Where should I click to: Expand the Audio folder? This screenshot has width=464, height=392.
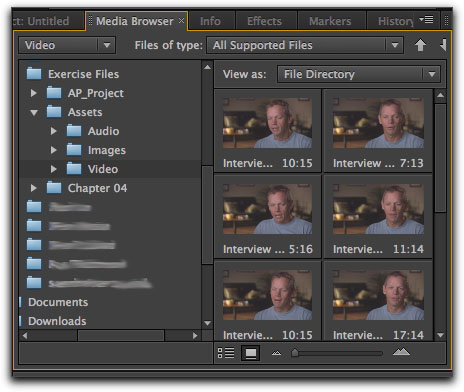coord(54,131)
